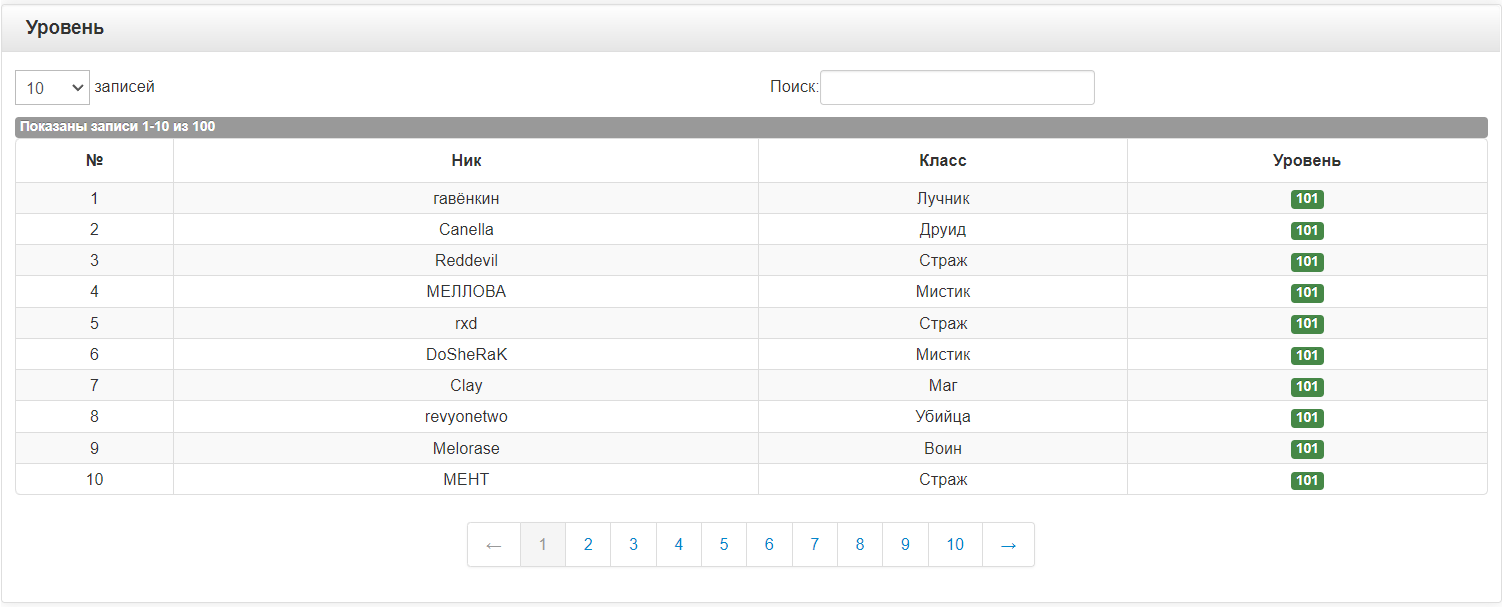Click the № column header
Image resolution: width=1505 pixels, height=607 pixels.
(95, 161)
